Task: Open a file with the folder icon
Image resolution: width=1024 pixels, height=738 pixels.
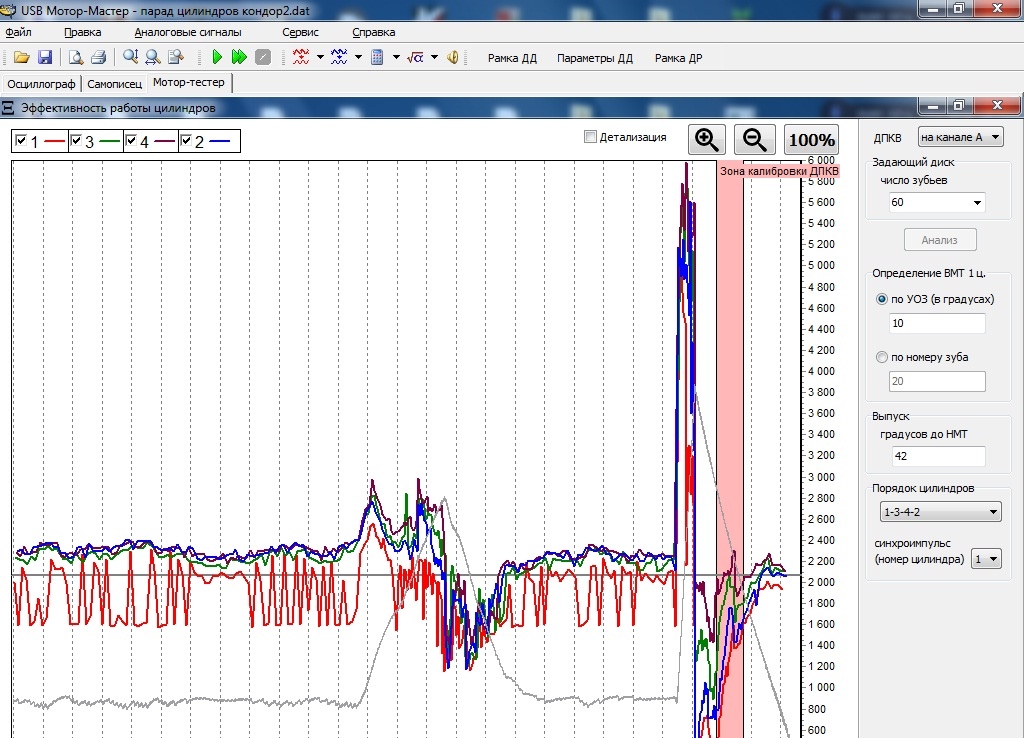Action: pos(22,57)
